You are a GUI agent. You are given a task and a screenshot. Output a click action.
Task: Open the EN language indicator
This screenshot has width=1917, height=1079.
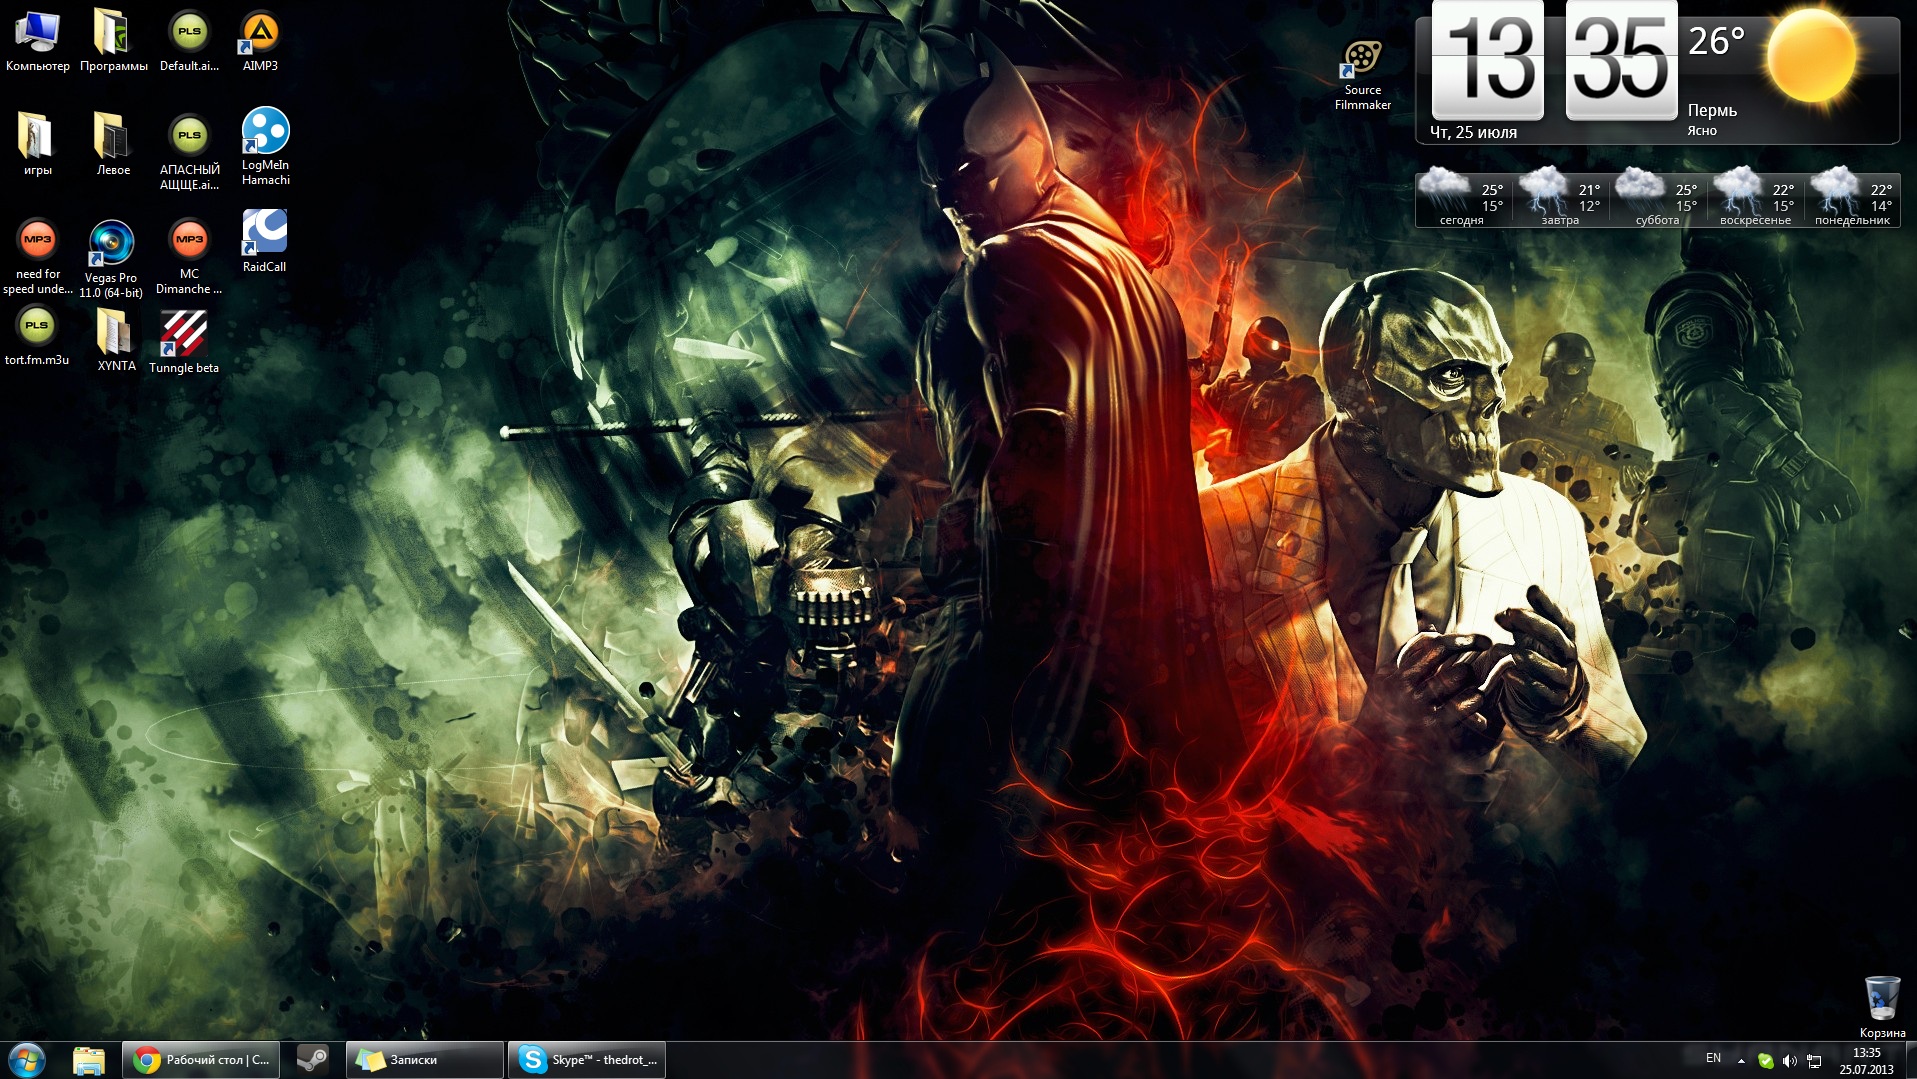coord(1713,1058)
